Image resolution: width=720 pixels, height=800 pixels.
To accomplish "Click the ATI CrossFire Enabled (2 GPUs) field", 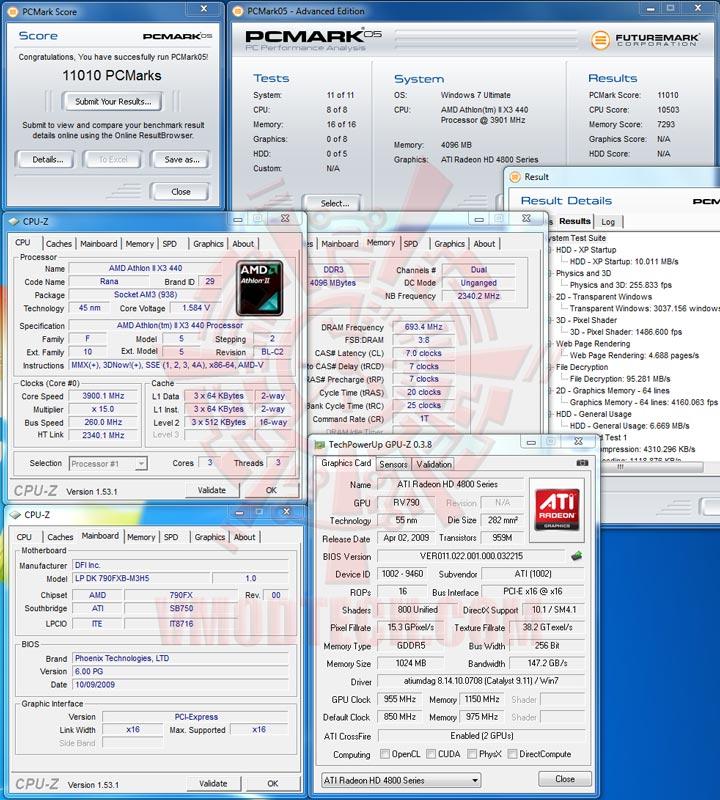I will coord(481,736).
